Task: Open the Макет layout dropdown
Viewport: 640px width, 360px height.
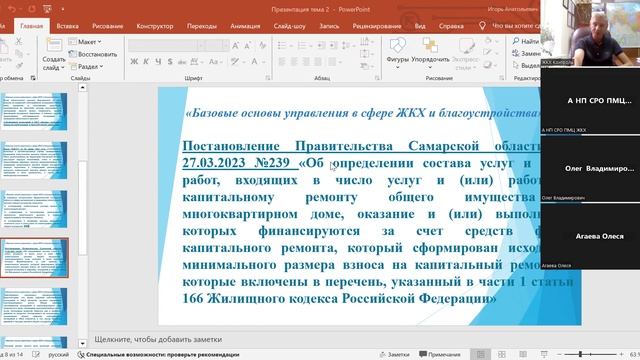Action: coord(85,42)
